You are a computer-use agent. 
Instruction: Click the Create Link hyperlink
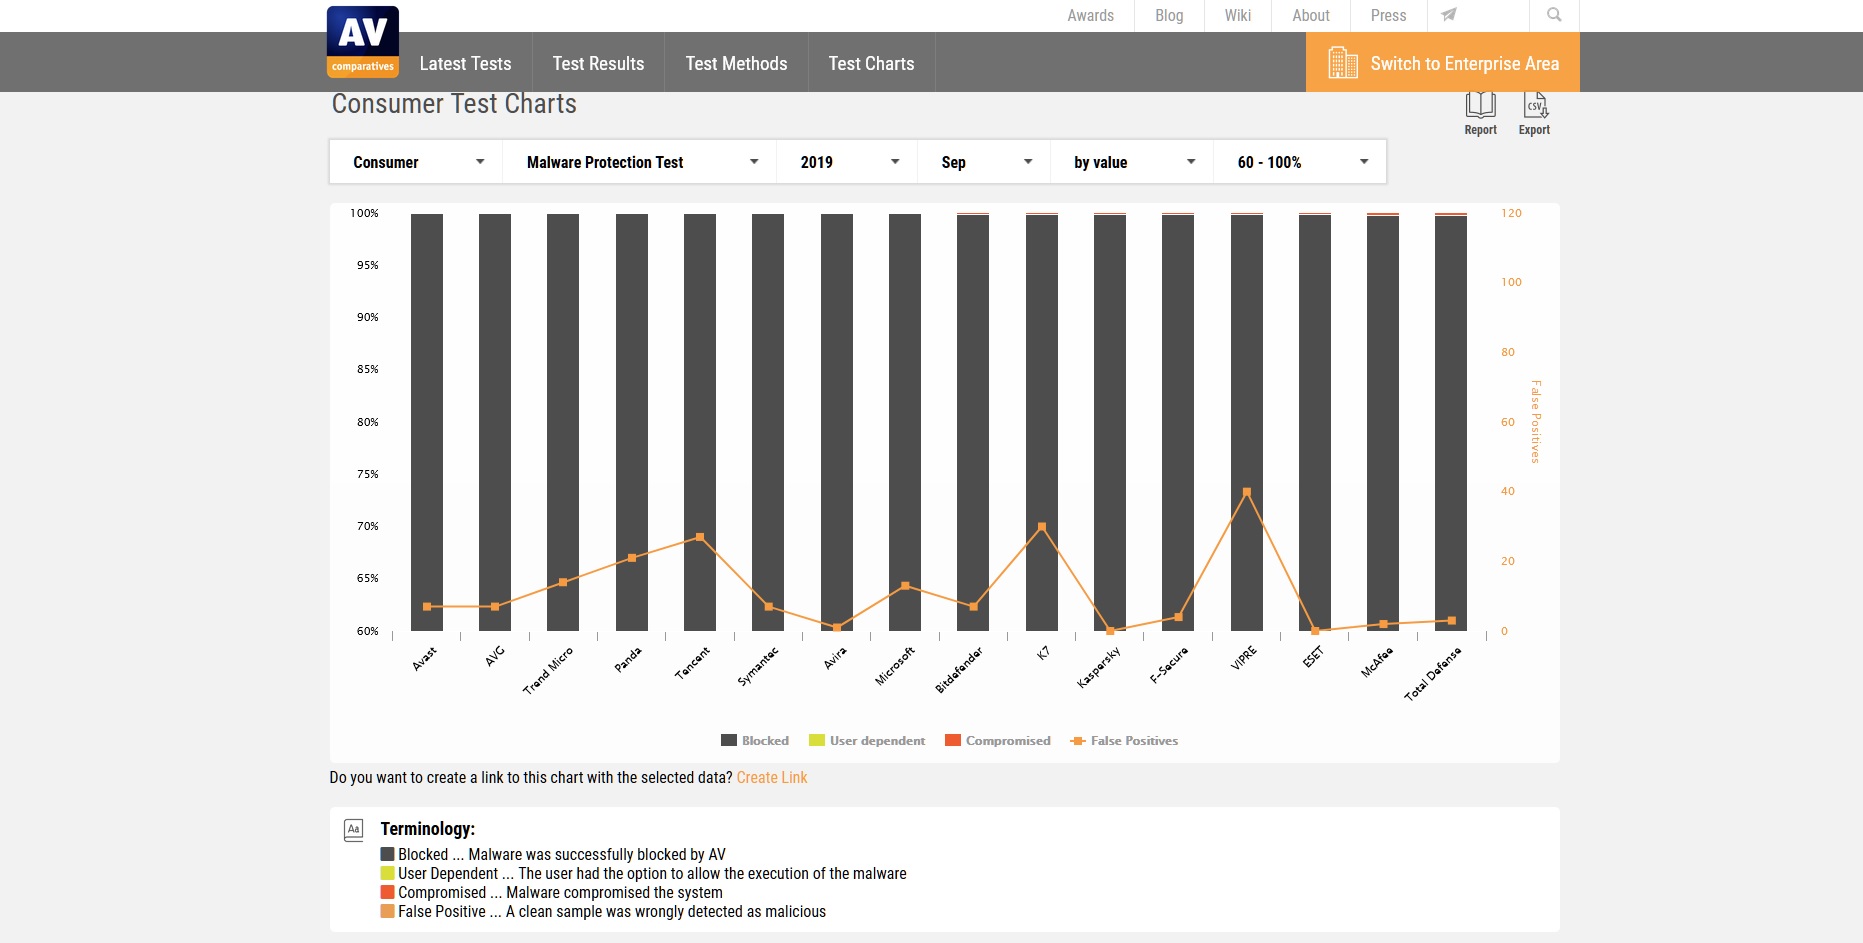[771, 778]
